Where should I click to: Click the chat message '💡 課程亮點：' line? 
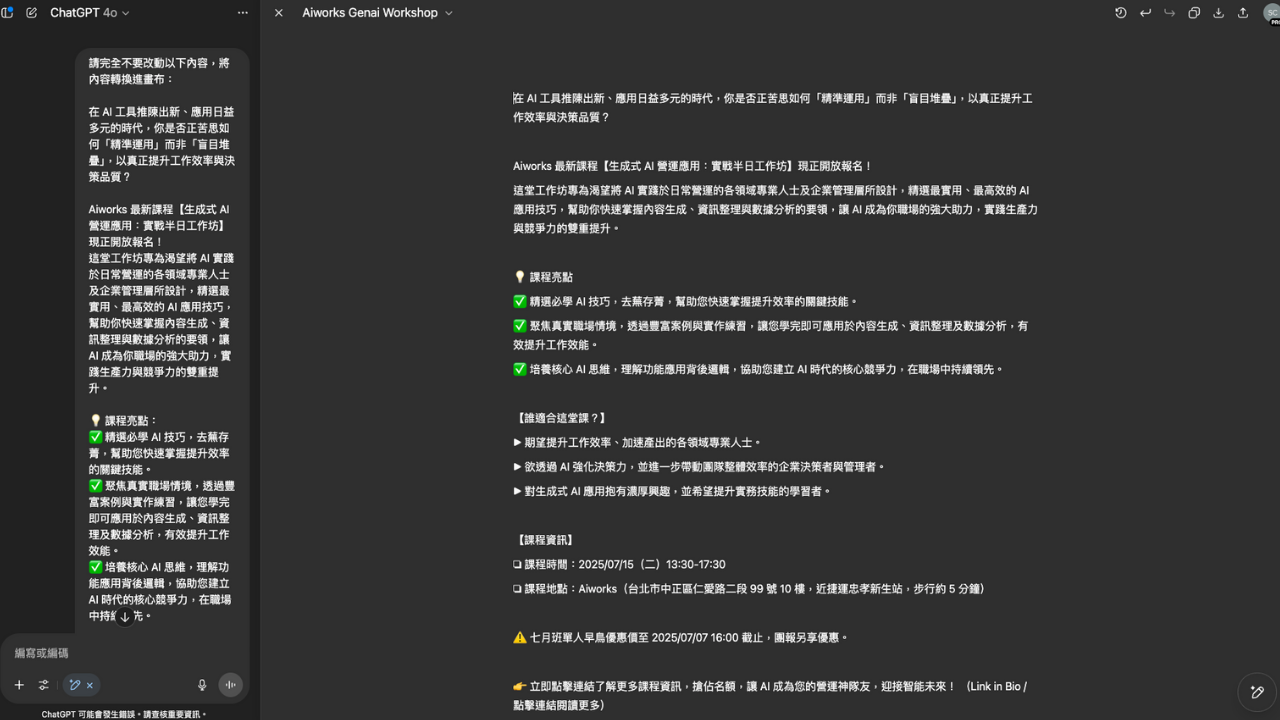(124, 421)
